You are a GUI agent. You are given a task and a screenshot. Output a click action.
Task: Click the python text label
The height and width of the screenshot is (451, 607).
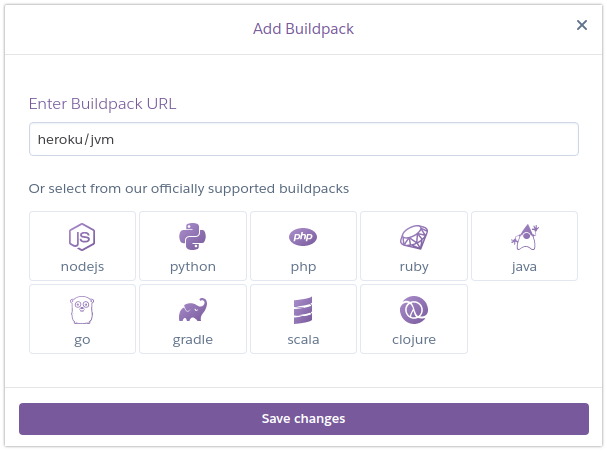coord(193,267)
